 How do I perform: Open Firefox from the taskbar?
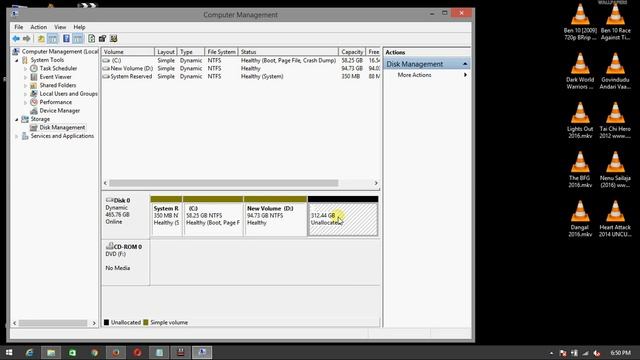click(x=116, y=352)
